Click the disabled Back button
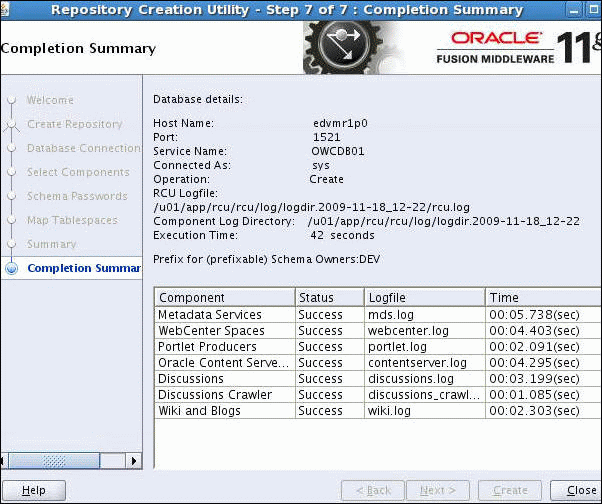This screenshot has width=602, height=504. 373,490
